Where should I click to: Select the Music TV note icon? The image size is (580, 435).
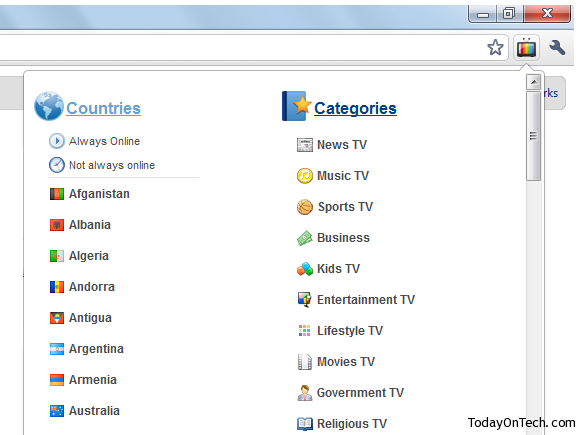click(304, 176)
